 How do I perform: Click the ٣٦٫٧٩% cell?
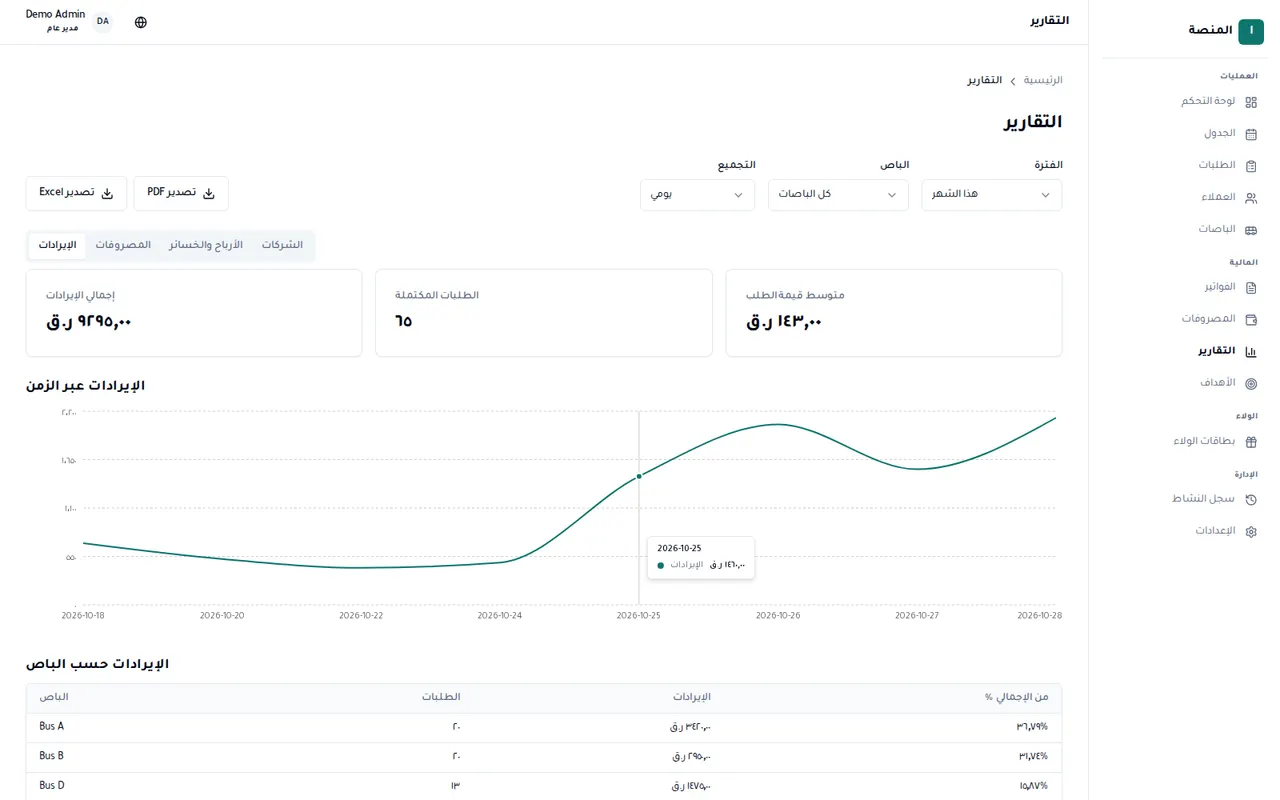[x=1033, y=727]
